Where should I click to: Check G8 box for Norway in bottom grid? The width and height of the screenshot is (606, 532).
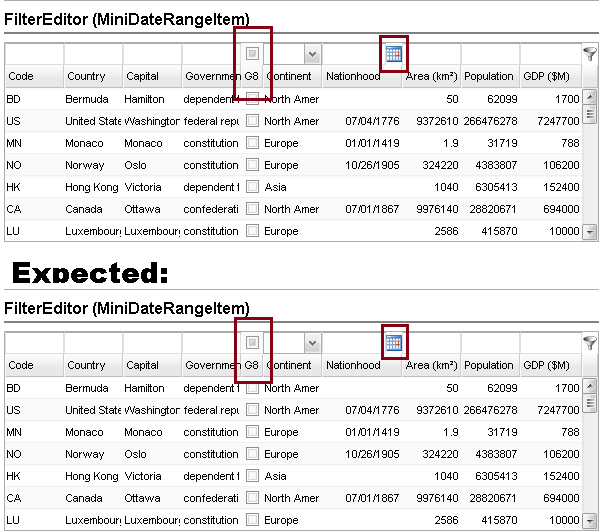tap(253, 454)
